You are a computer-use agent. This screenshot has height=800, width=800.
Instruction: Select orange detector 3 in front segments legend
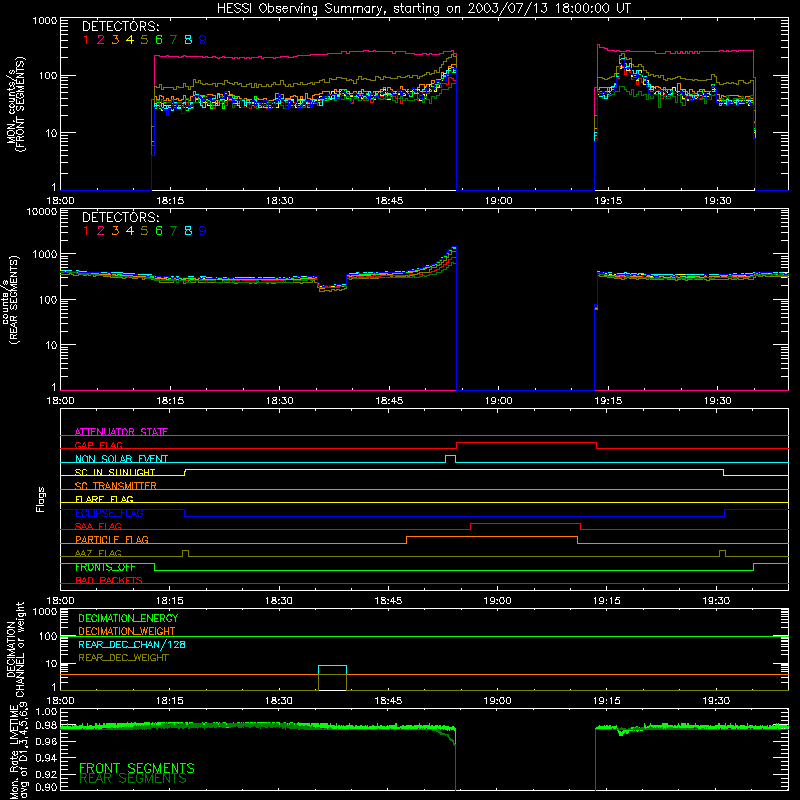tap(115, 39)
